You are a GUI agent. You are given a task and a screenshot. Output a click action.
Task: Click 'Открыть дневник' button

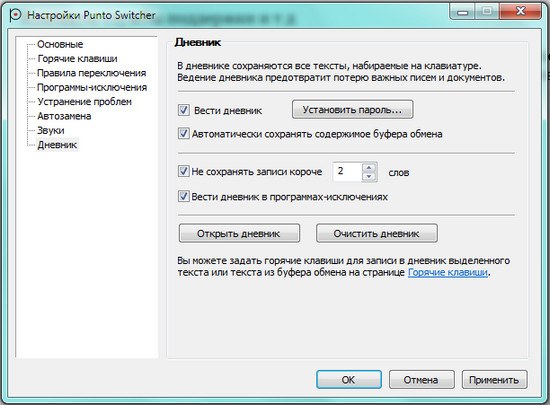239,234
